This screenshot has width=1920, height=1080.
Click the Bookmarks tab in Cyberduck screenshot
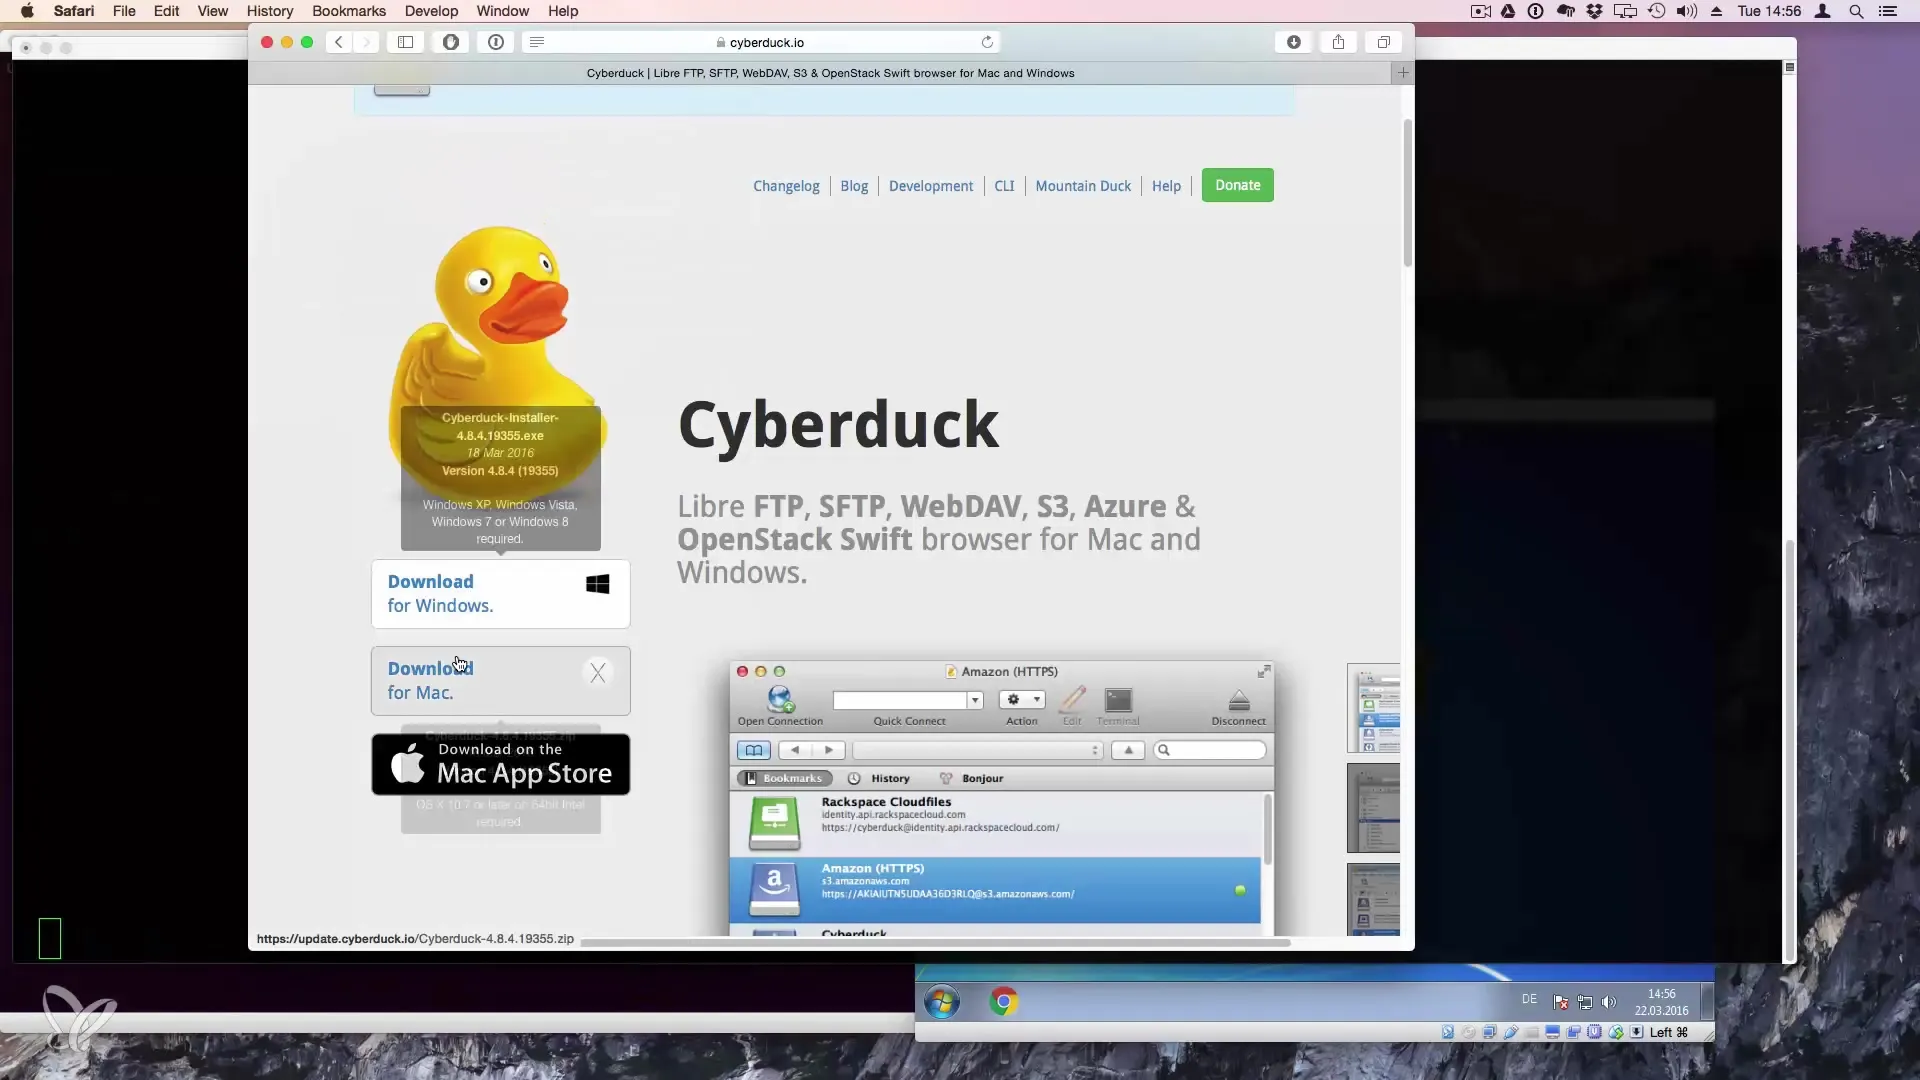pos(785,778)
